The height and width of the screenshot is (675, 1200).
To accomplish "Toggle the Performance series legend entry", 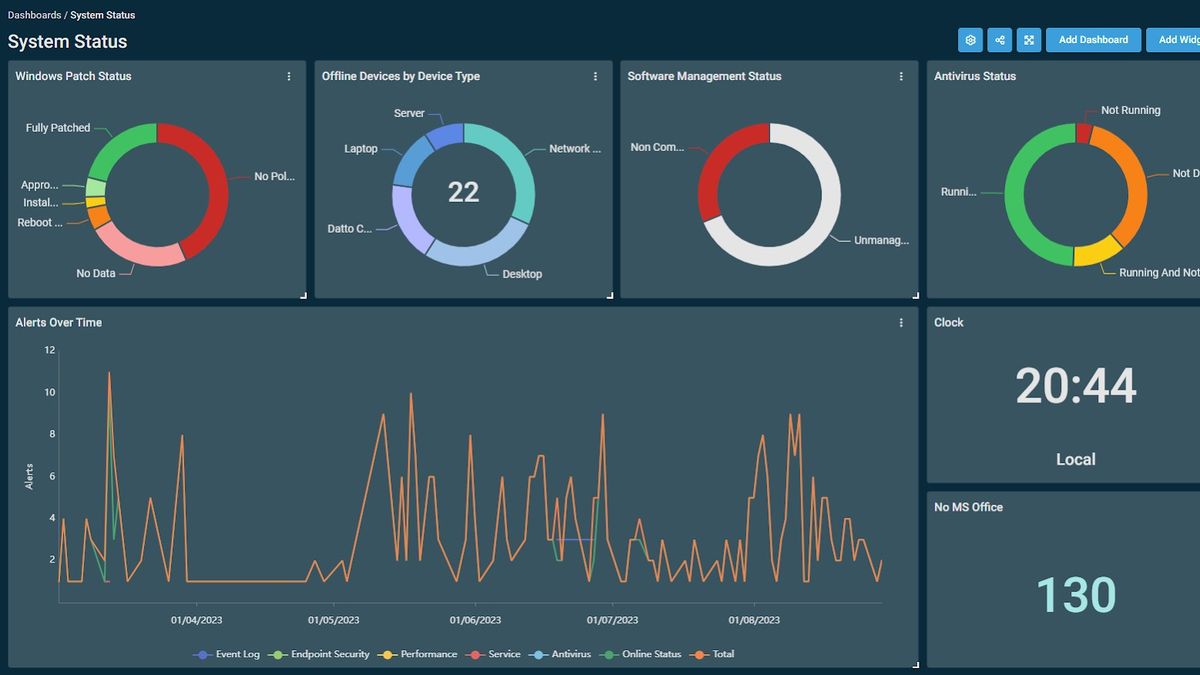I will (431, 654).
